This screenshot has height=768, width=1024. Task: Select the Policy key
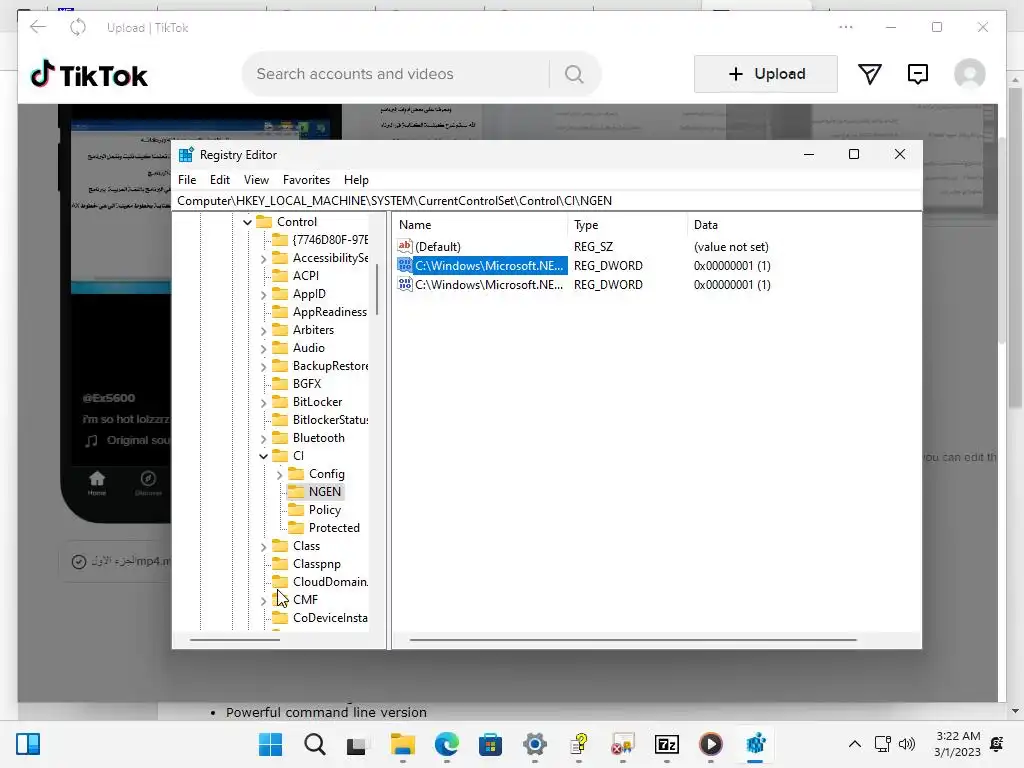pyautogui.click(x=325, y=510)
